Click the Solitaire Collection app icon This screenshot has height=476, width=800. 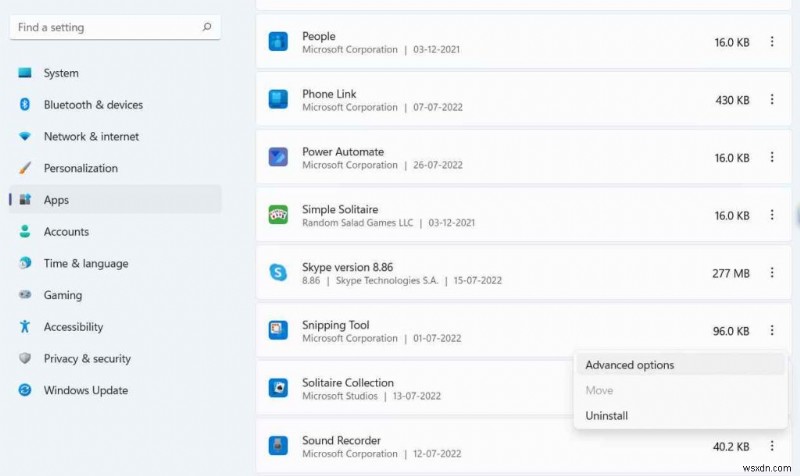pyautogui.click(x=278, y=388)
